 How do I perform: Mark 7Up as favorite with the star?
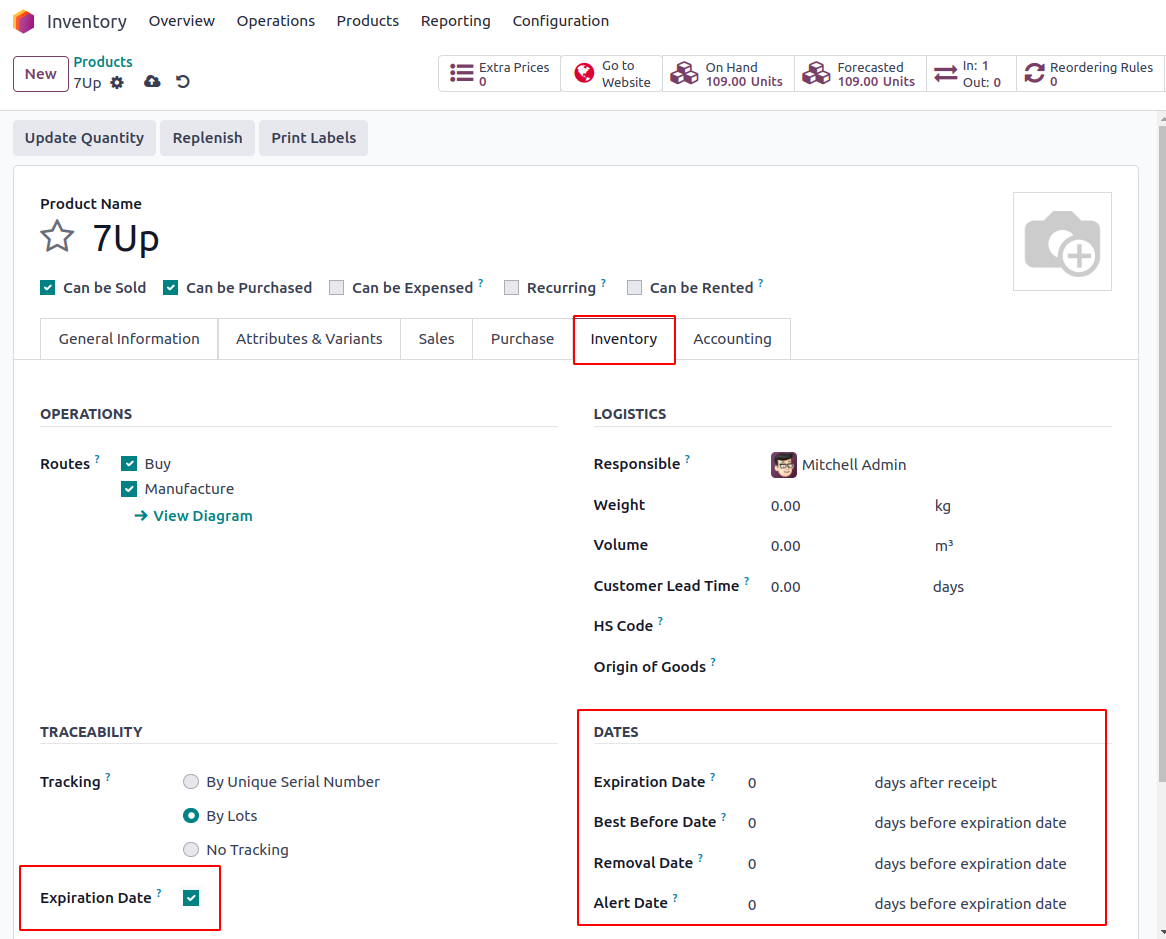tap(57, 237)
